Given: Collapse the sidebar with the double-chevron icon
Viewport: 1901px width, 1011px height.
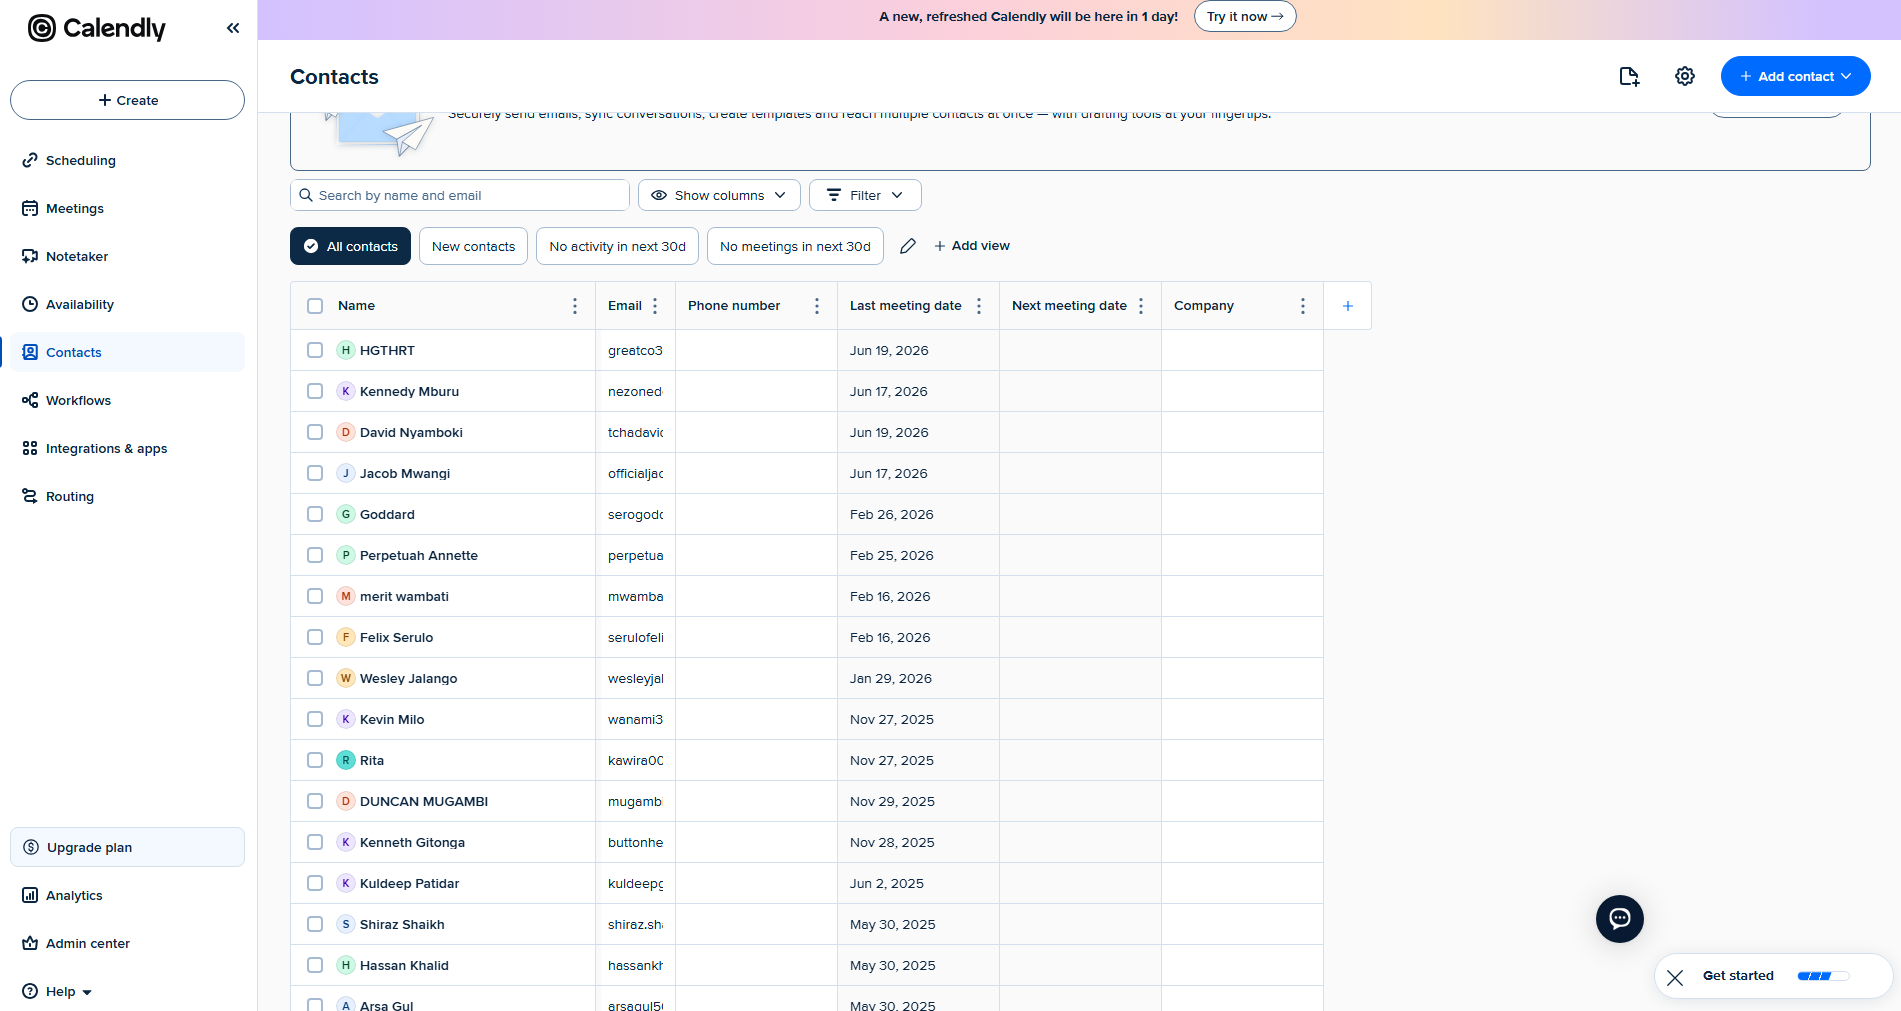Looking at the screenshot, I should tap(233, 28).
